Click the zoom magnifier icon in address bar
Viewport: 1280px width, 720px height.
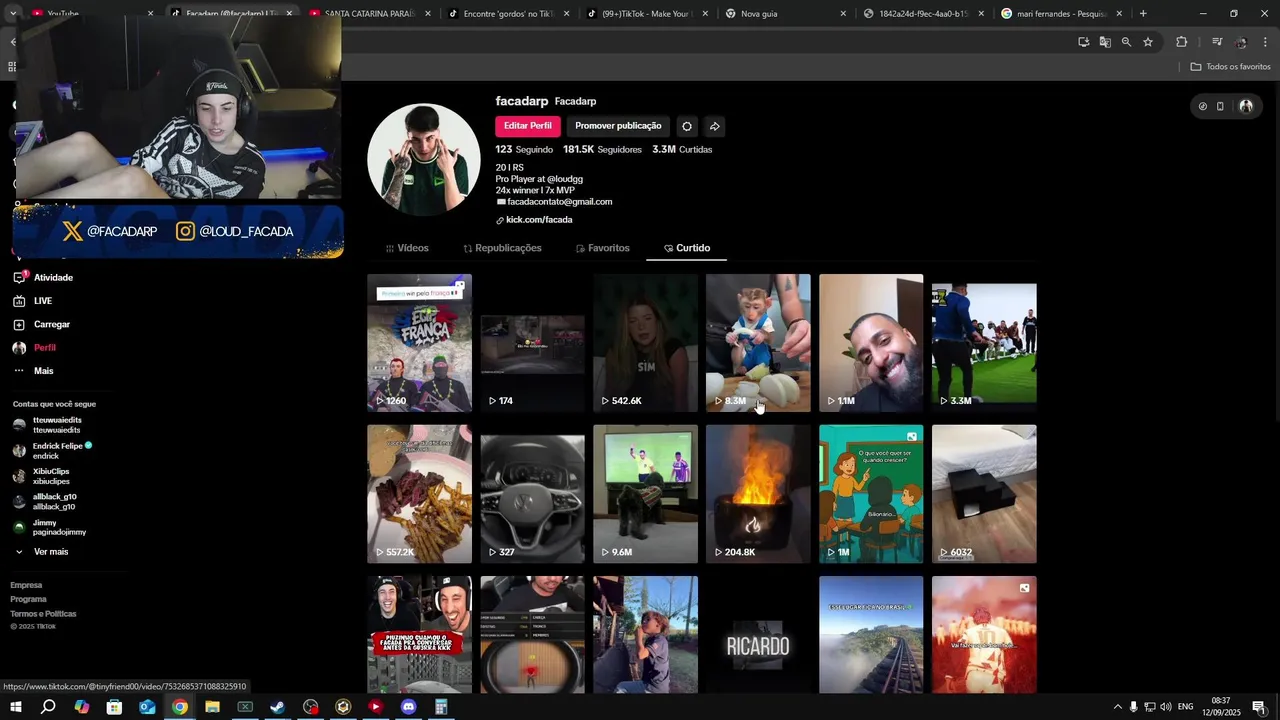coord(1126,42)
